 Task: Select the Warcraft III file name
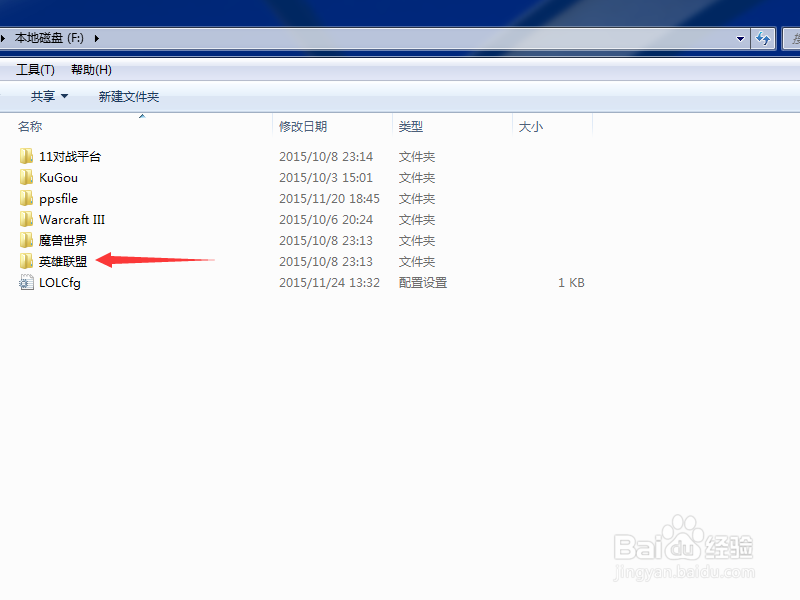click(x=71, y=219)
